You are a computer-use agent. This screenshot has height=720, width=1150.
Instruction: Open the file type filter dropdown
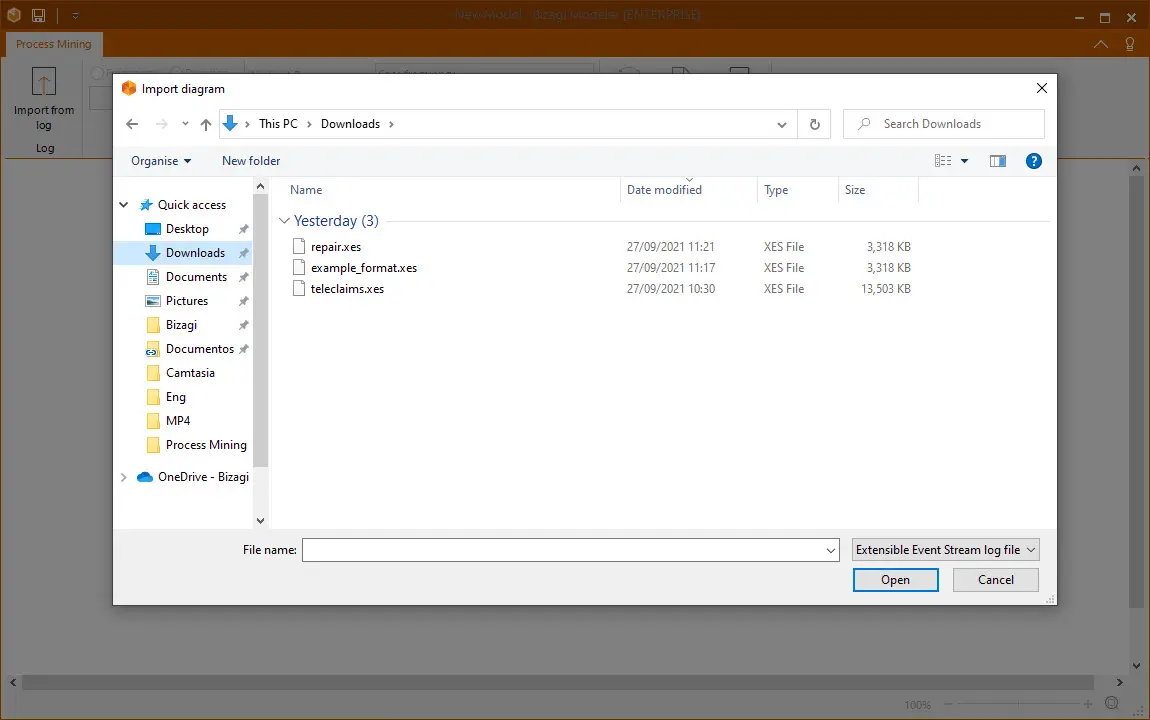point(945,550)
